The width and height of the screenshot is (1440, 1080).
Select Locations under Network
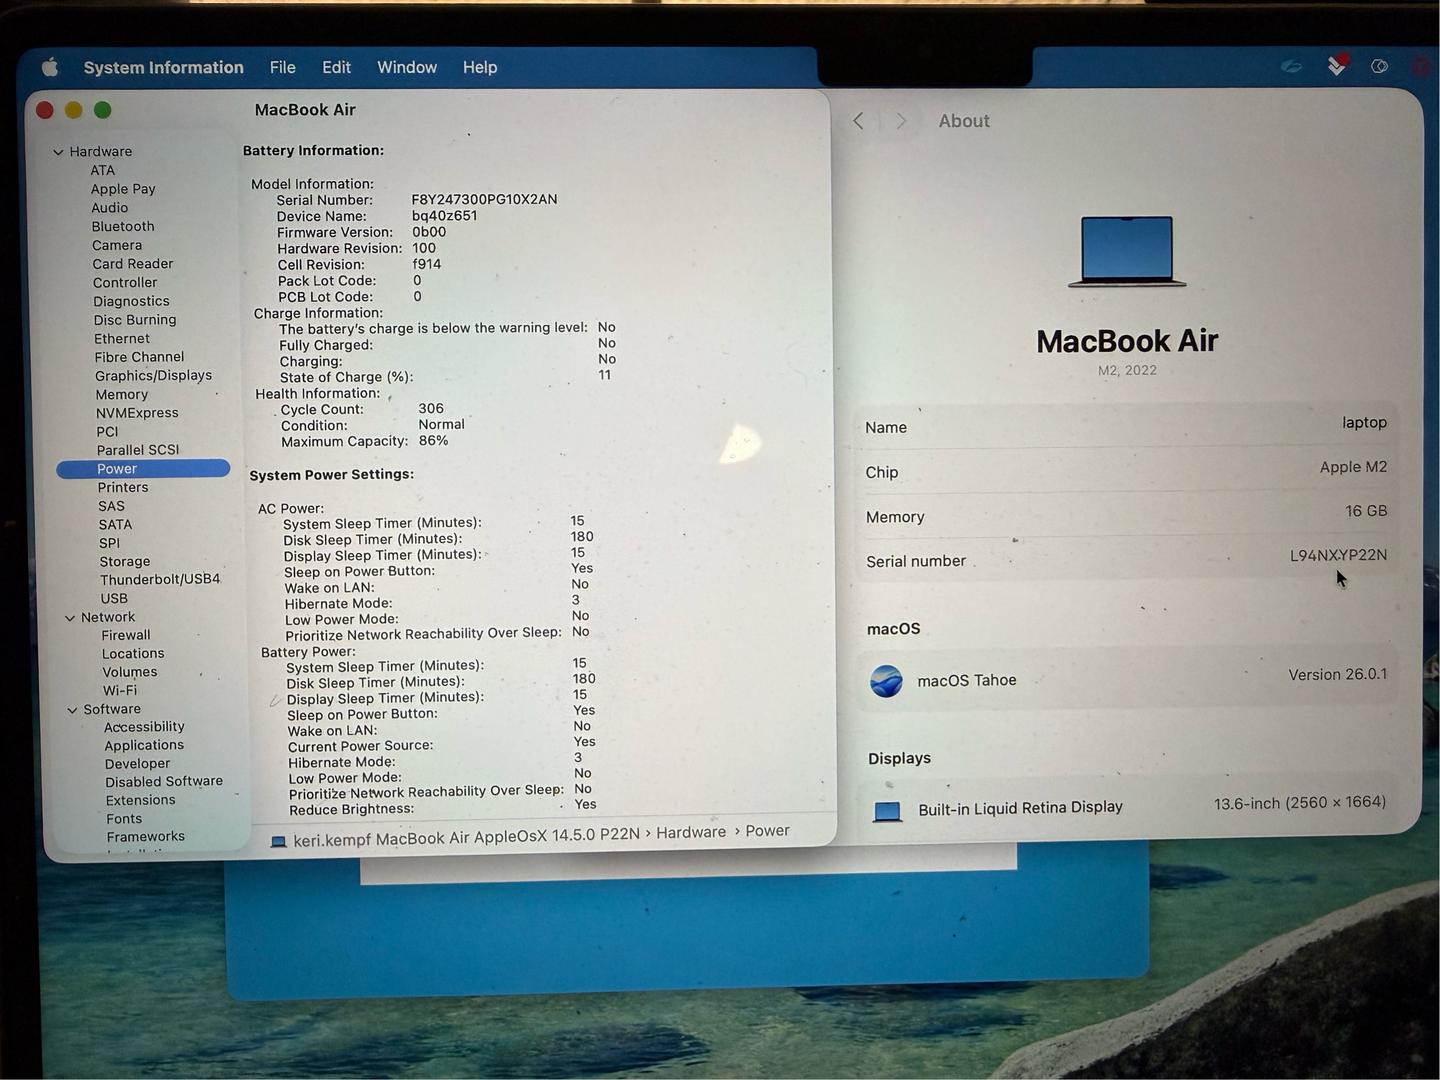[x=133, y=654]
